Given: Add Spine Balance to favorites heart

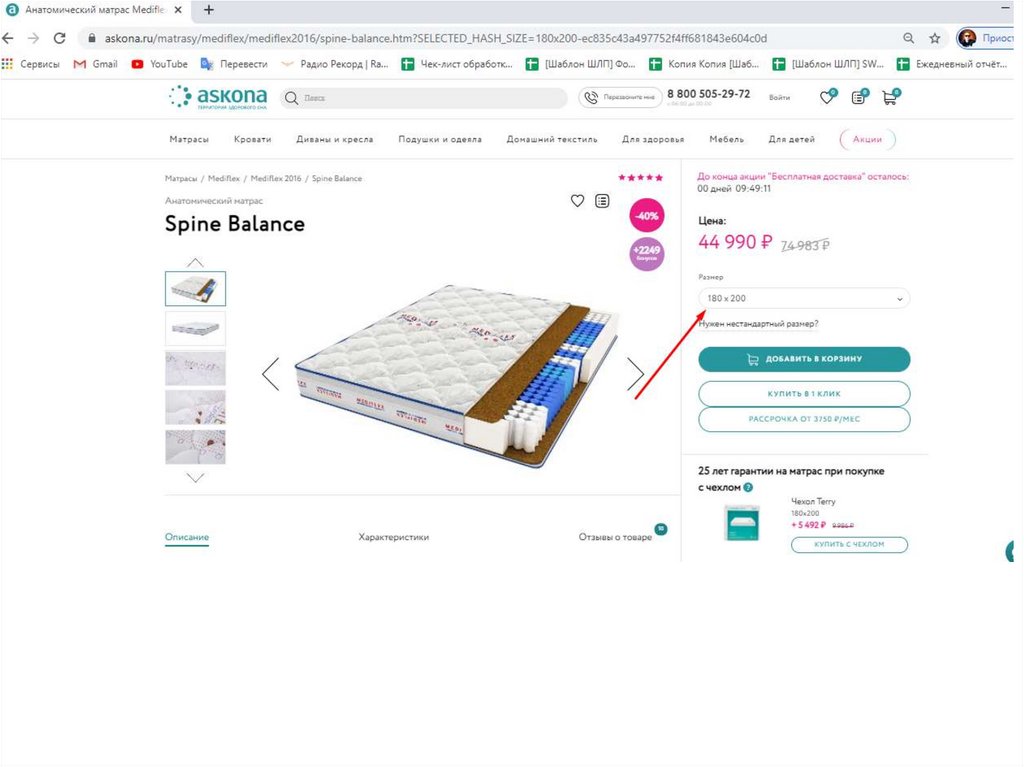Looking at the screenshot, I should pos(577,201).
